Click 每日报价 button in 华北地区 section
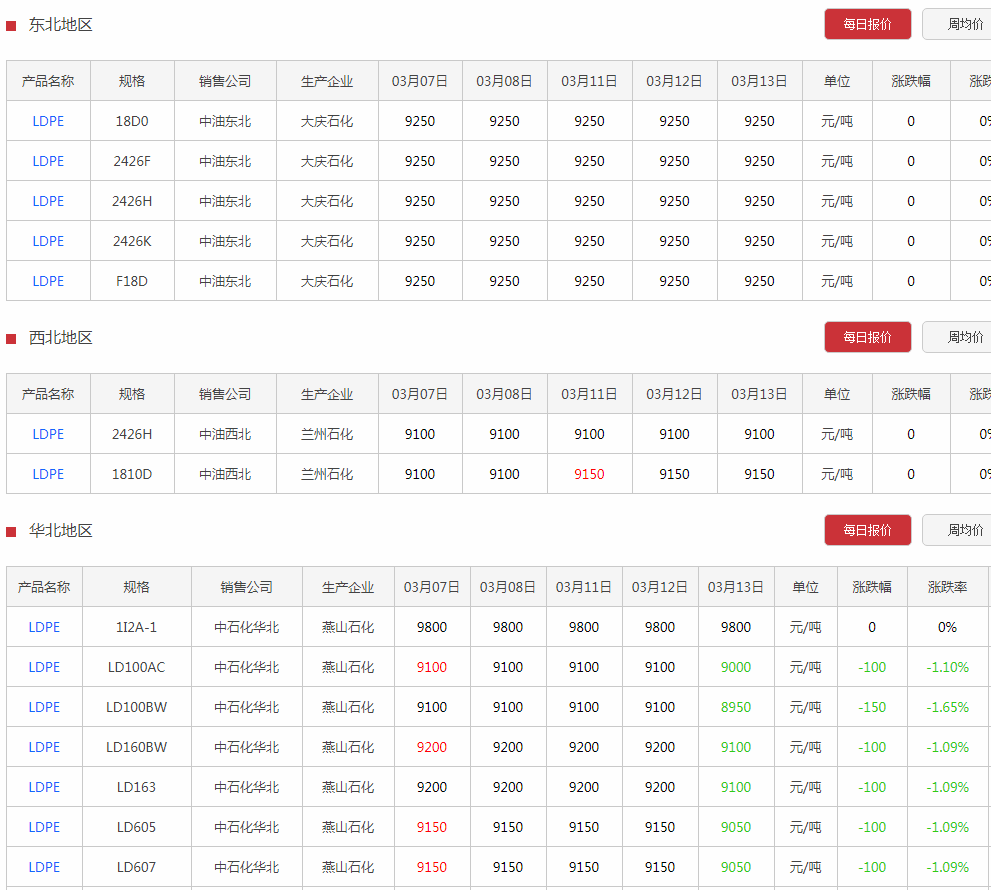This screenshot has width=991, height=890. (867, 530)
